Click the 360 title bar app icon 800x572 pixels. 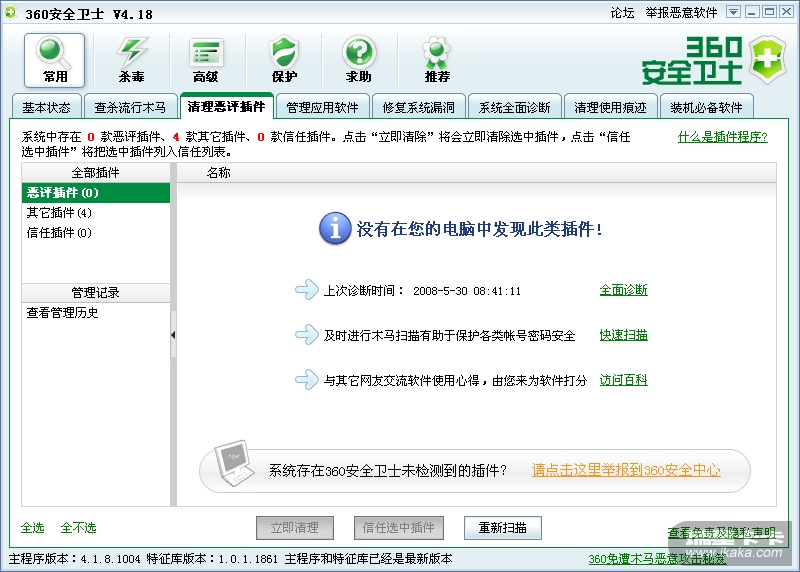tap(11, 13)
